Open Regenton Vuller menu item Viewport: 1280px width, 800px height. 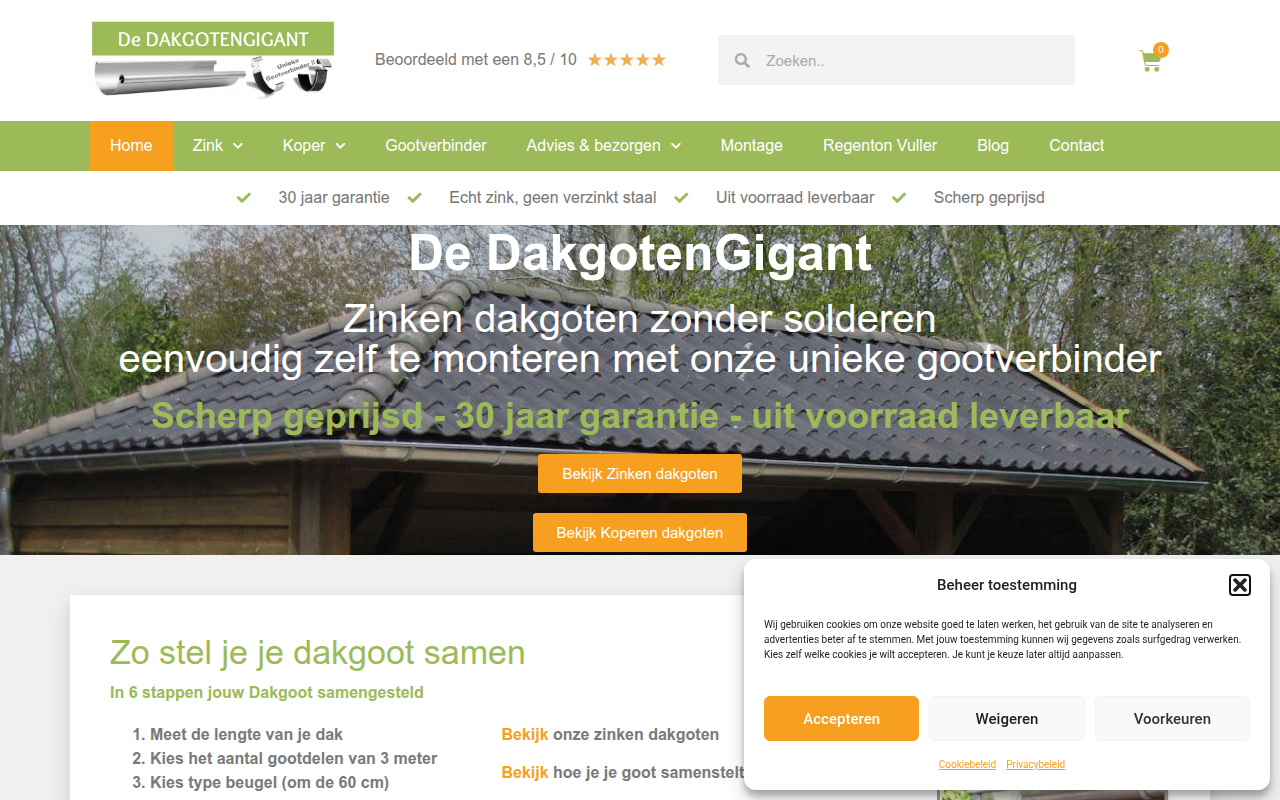[x=880, y=146]
